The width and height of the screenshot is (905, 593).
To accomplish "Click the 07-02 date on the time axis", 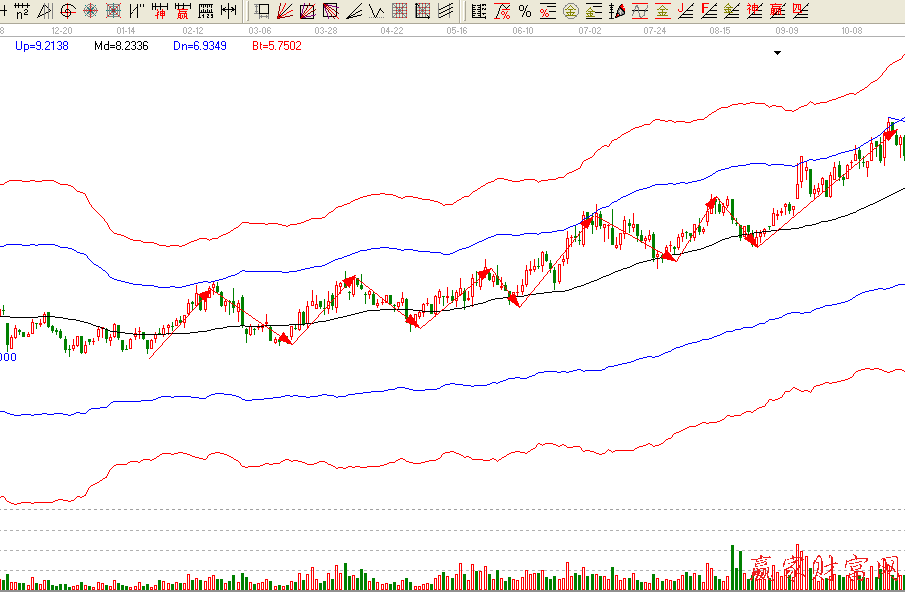I will point(590,31).
